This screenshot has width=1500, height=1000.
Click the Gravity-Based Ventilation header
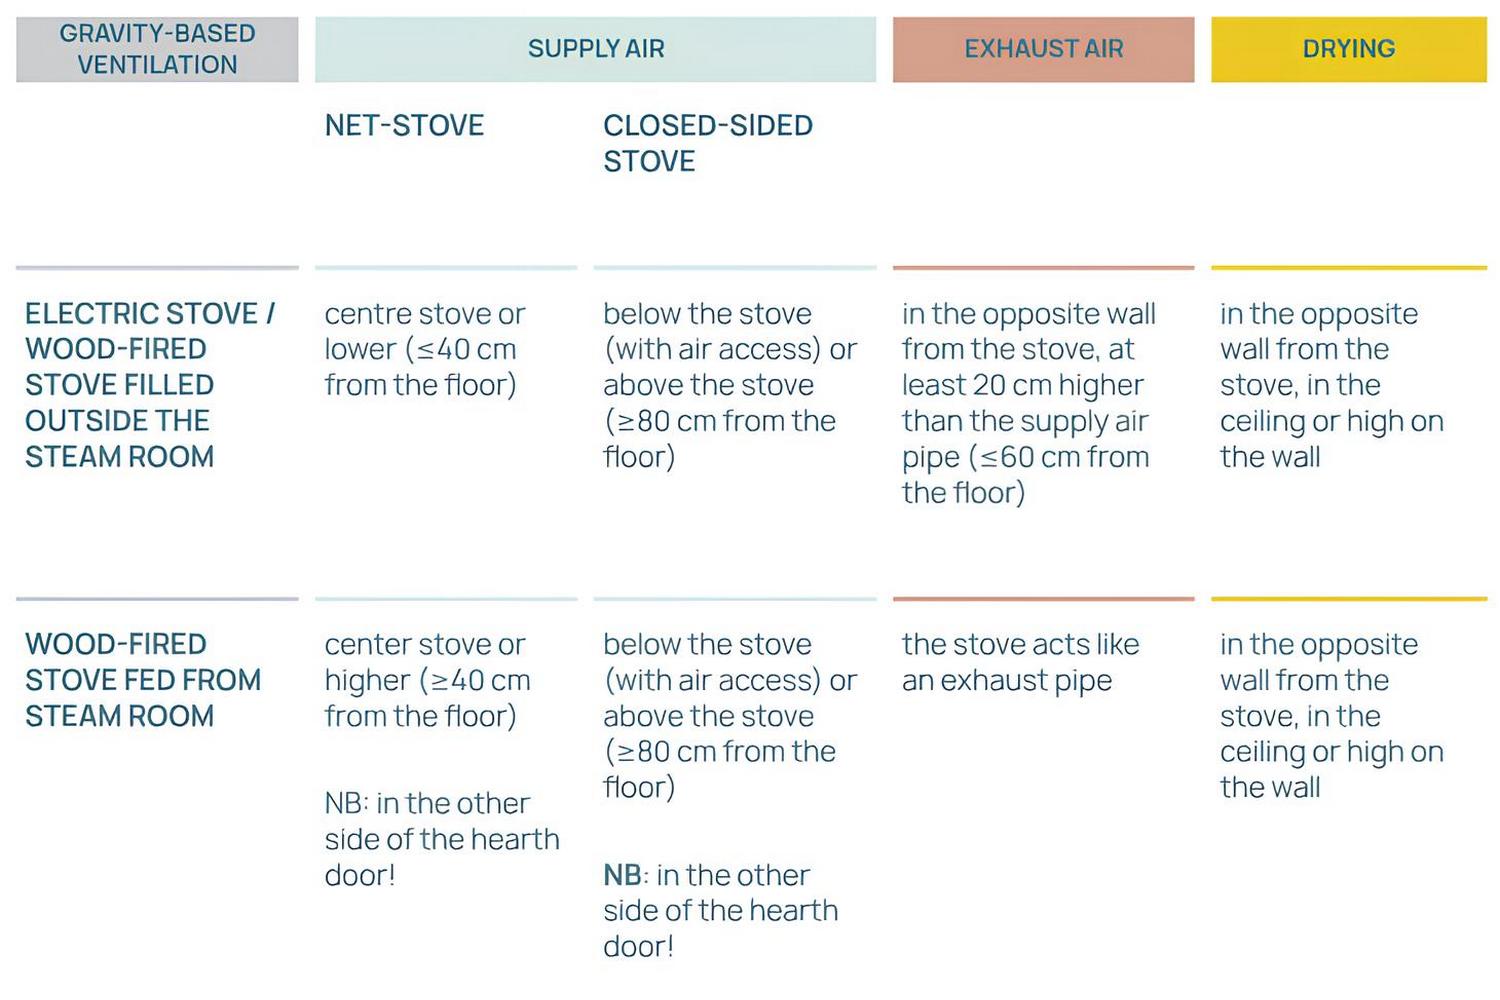157,49
